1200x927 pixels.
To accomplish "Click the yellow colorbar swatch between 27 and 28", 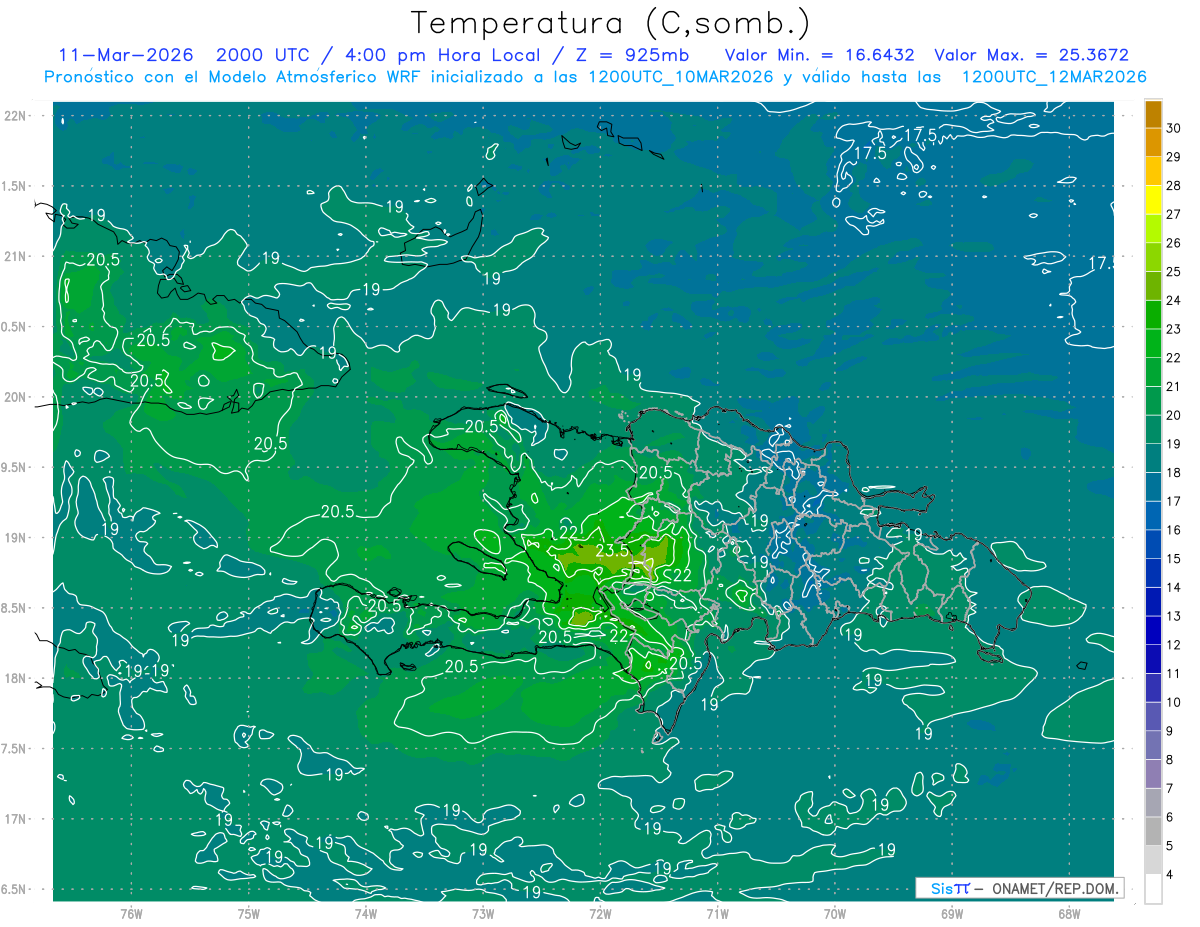I will point(1153,199).
